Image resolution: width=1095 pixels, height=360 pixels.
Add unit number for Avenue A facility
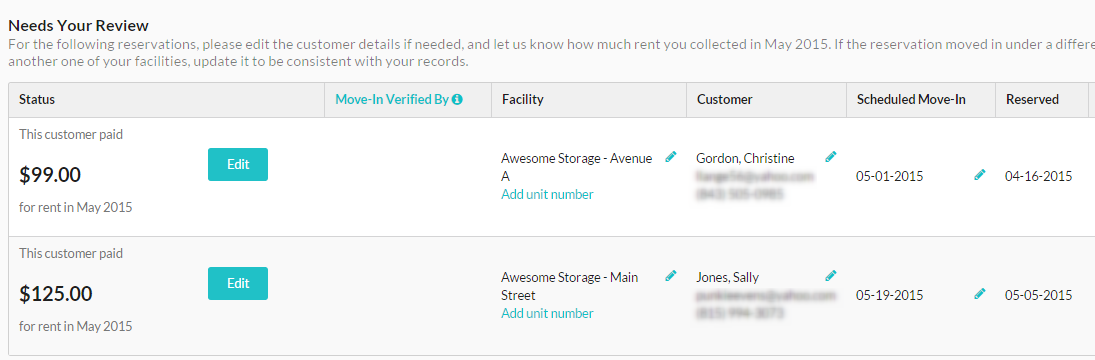[x=548, y=195]
